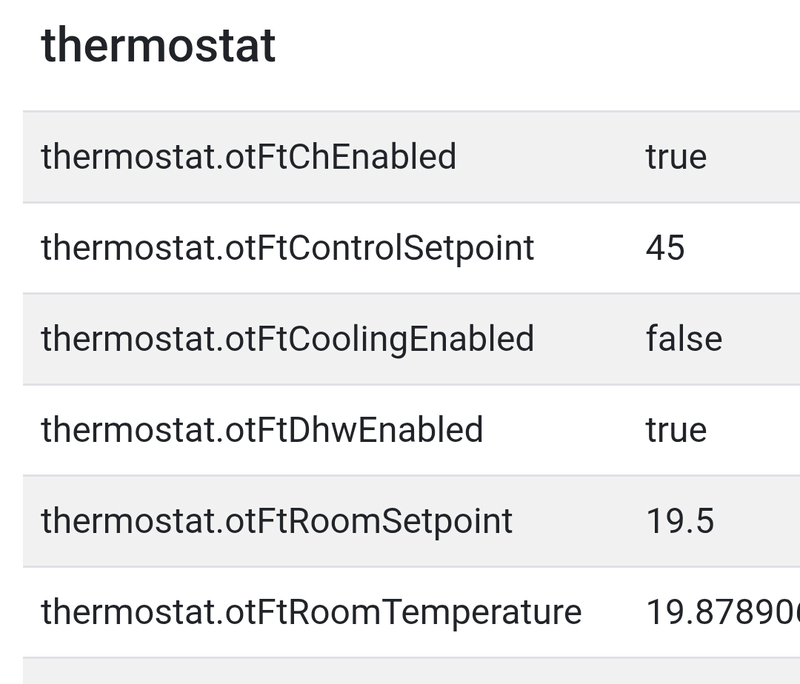The height and width of the screenshot is (684, 800).
Task: Highlight the otFtControlSetpoint table row
Action: pos(590,248)
